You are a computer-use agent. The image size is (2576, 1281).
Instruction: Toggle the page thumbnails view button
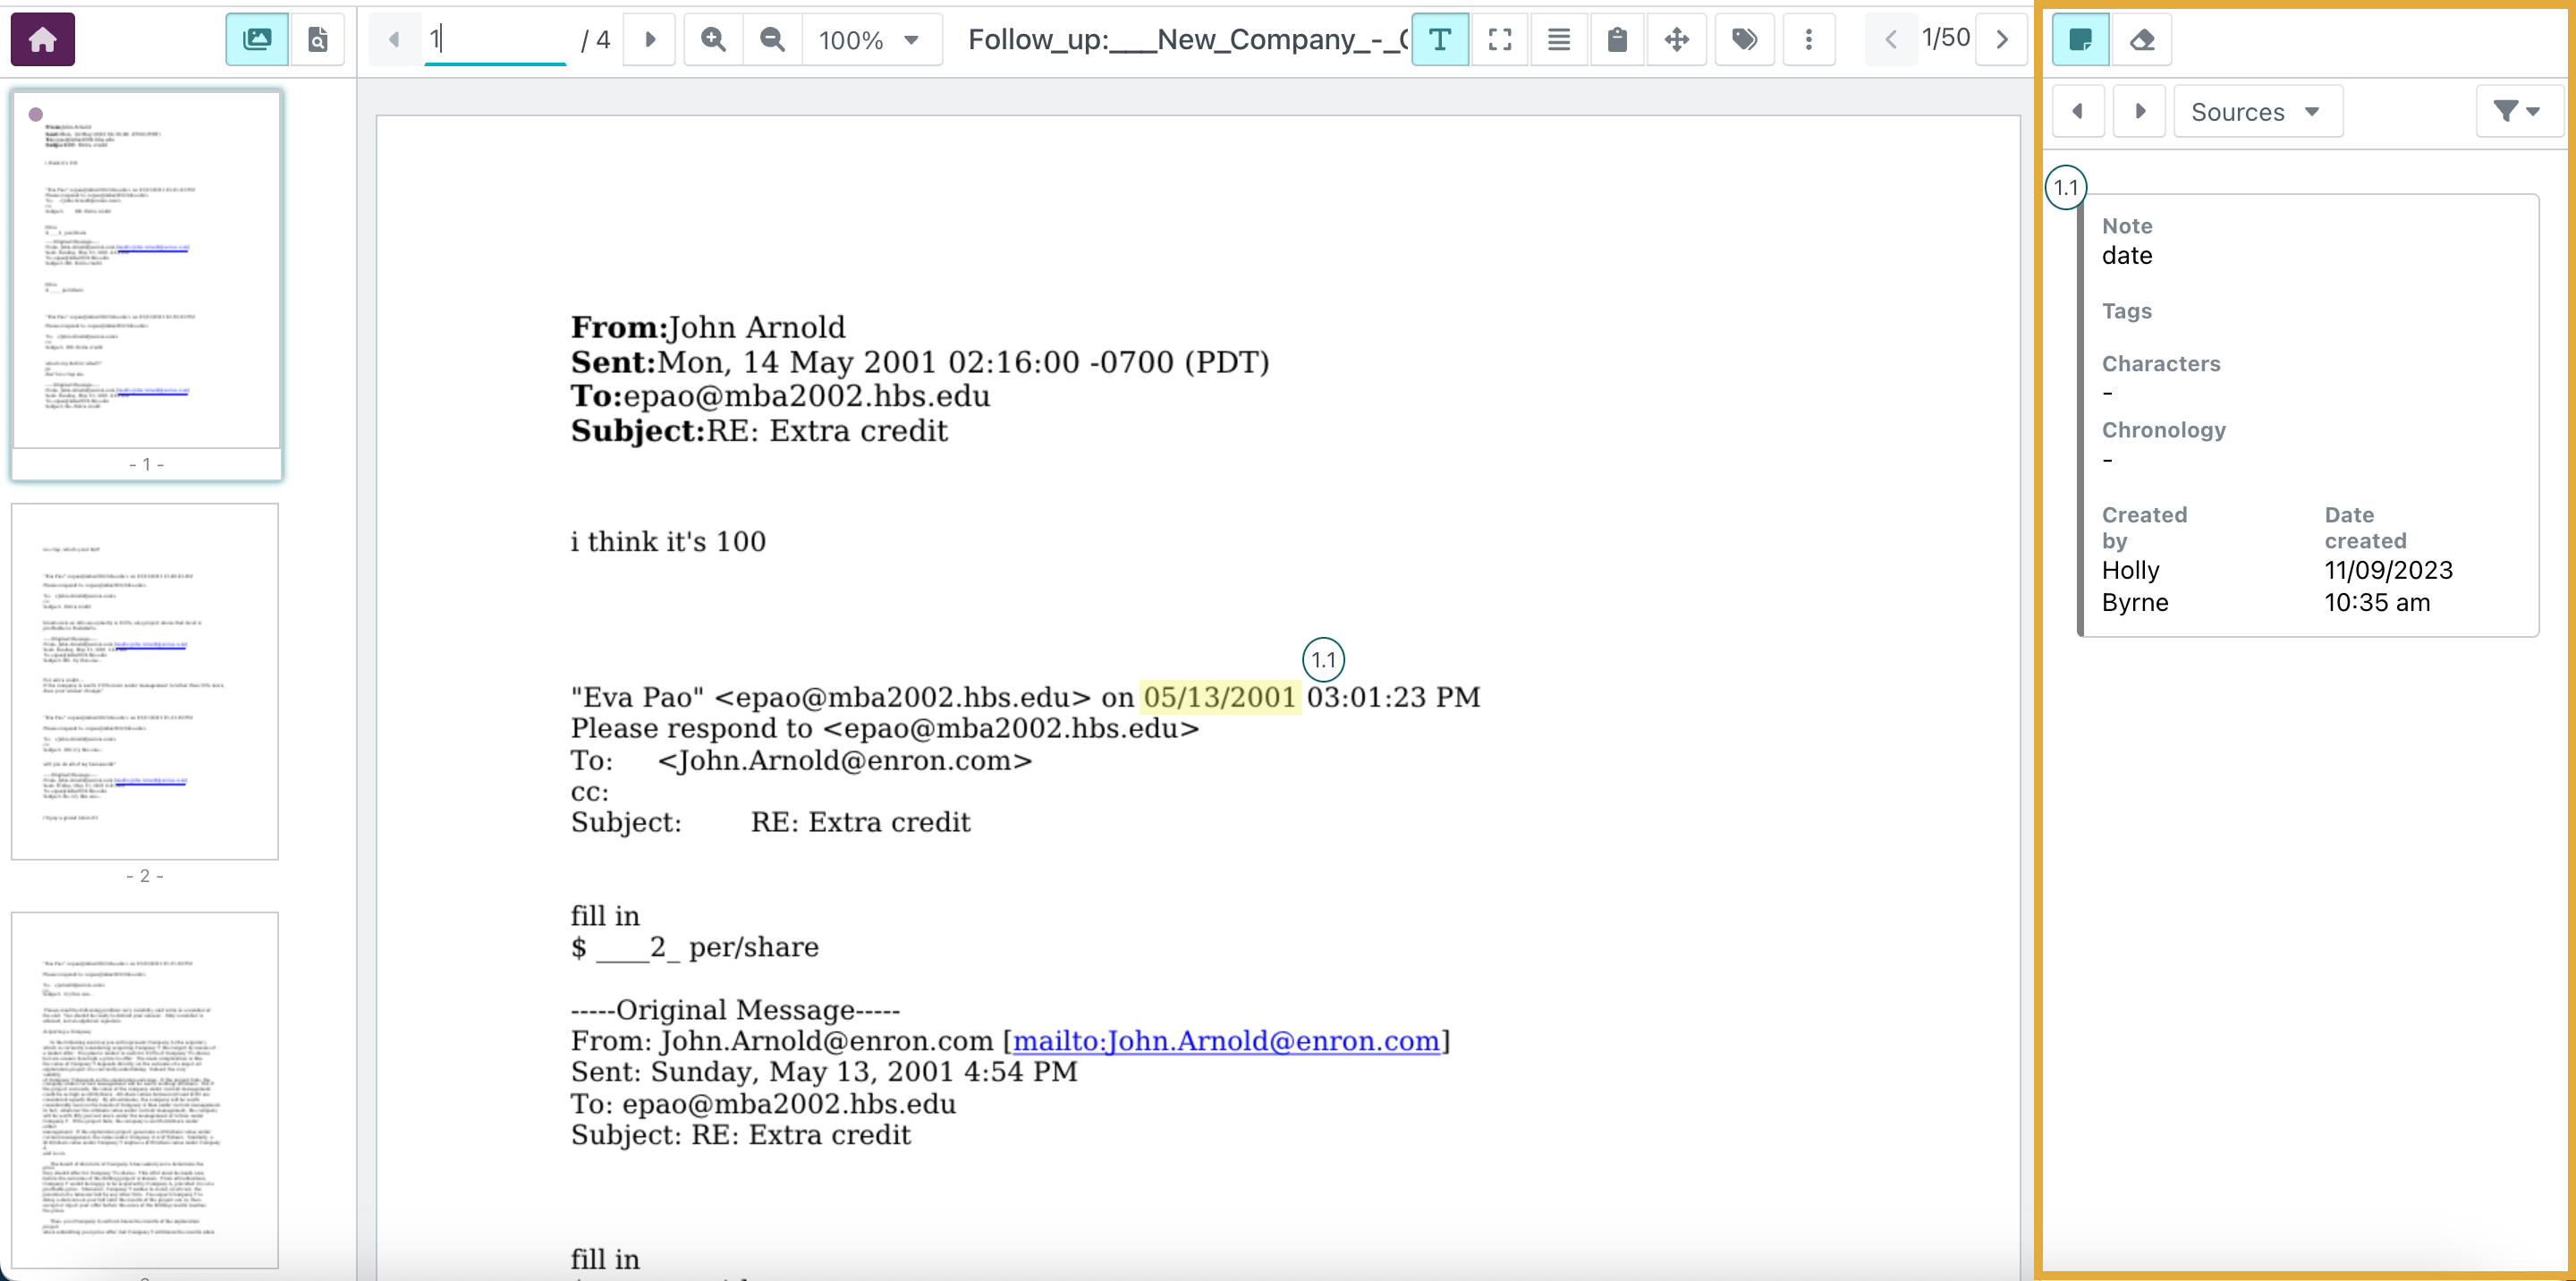point(256,39)
